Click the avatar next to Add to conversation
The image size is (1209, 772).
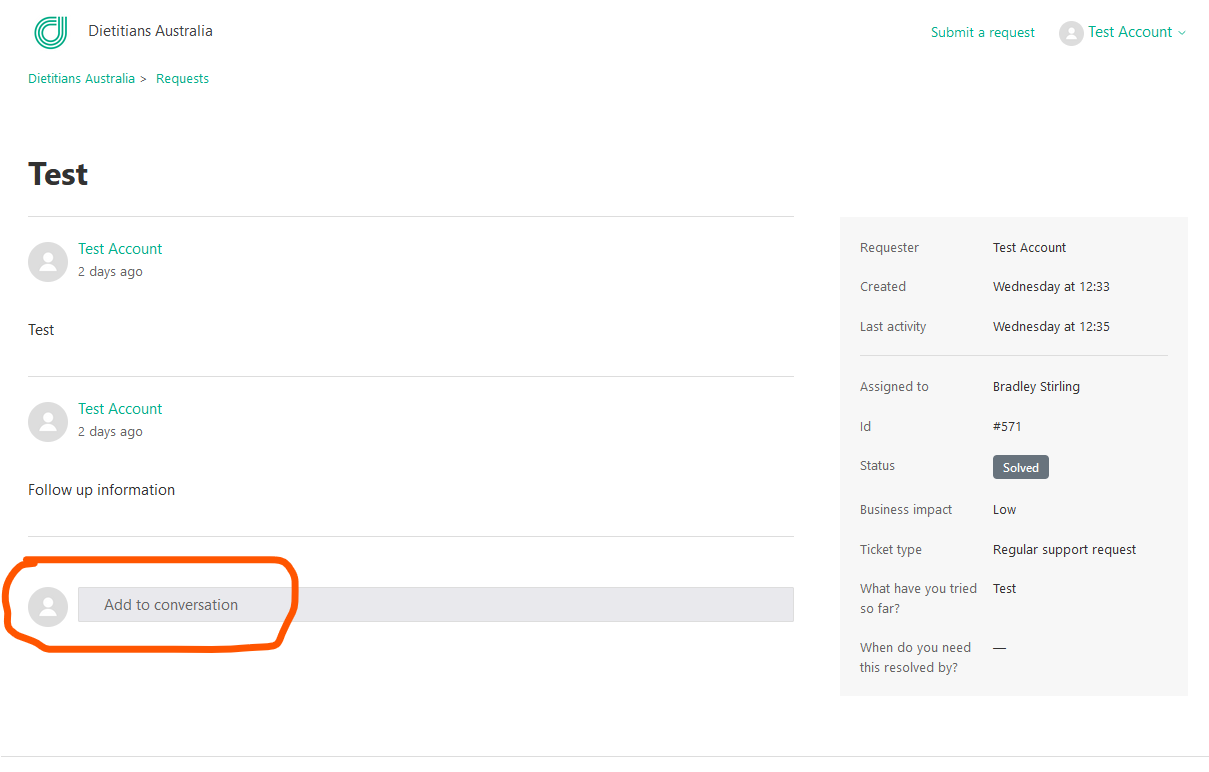tap(48, 607)
